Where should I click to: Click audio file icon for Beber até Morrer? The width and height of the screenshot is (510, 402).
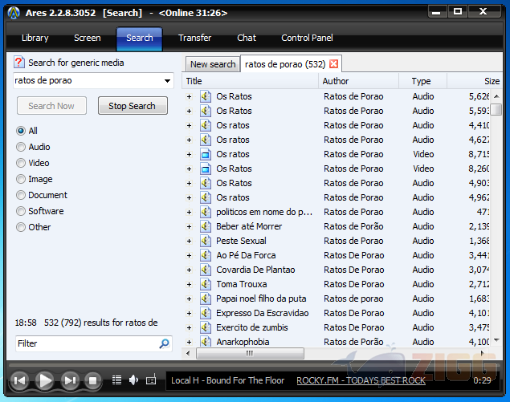(x=206, y=226)
